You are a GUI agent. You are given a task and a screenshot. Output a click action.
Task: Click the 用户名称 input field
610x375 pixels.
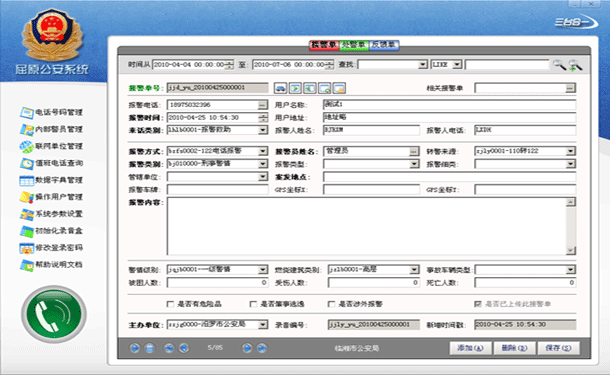pyautogui.click(x=449, y=104)
